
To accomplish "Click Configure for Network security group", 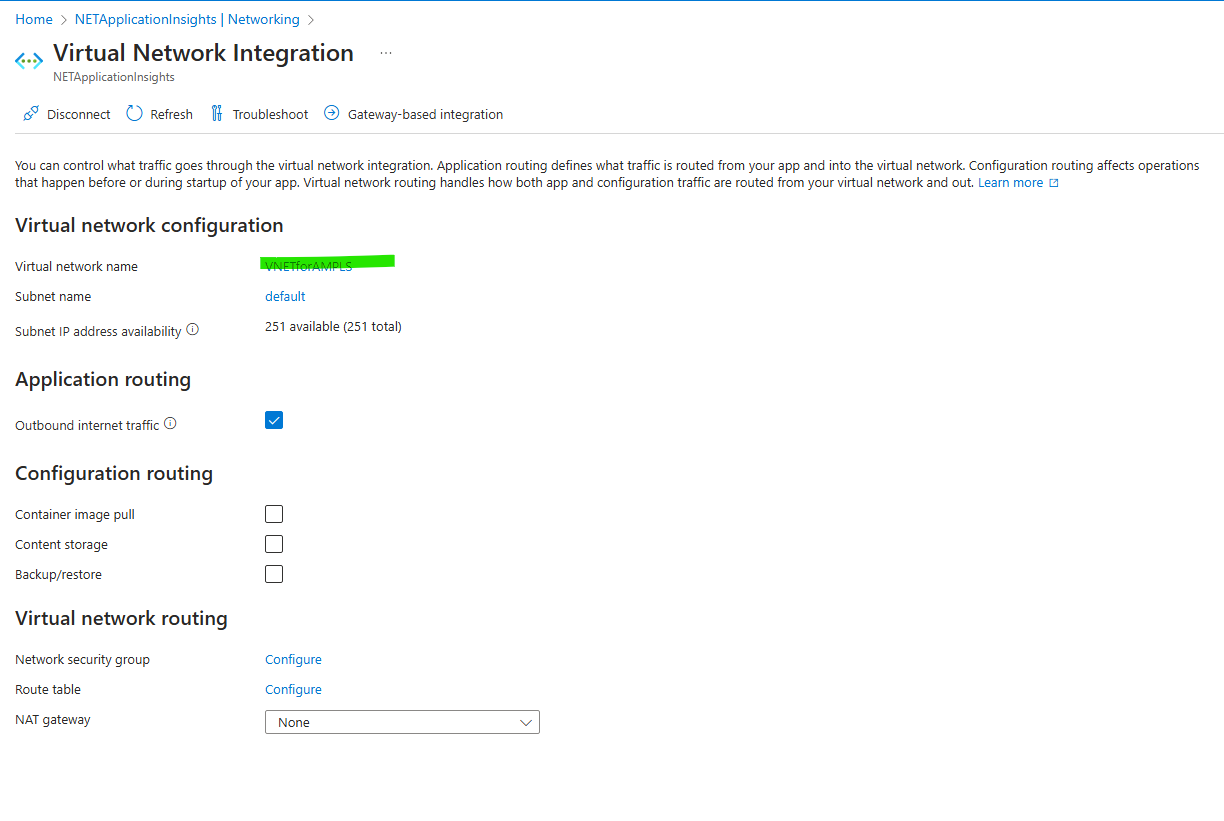I will coord(293,659).
